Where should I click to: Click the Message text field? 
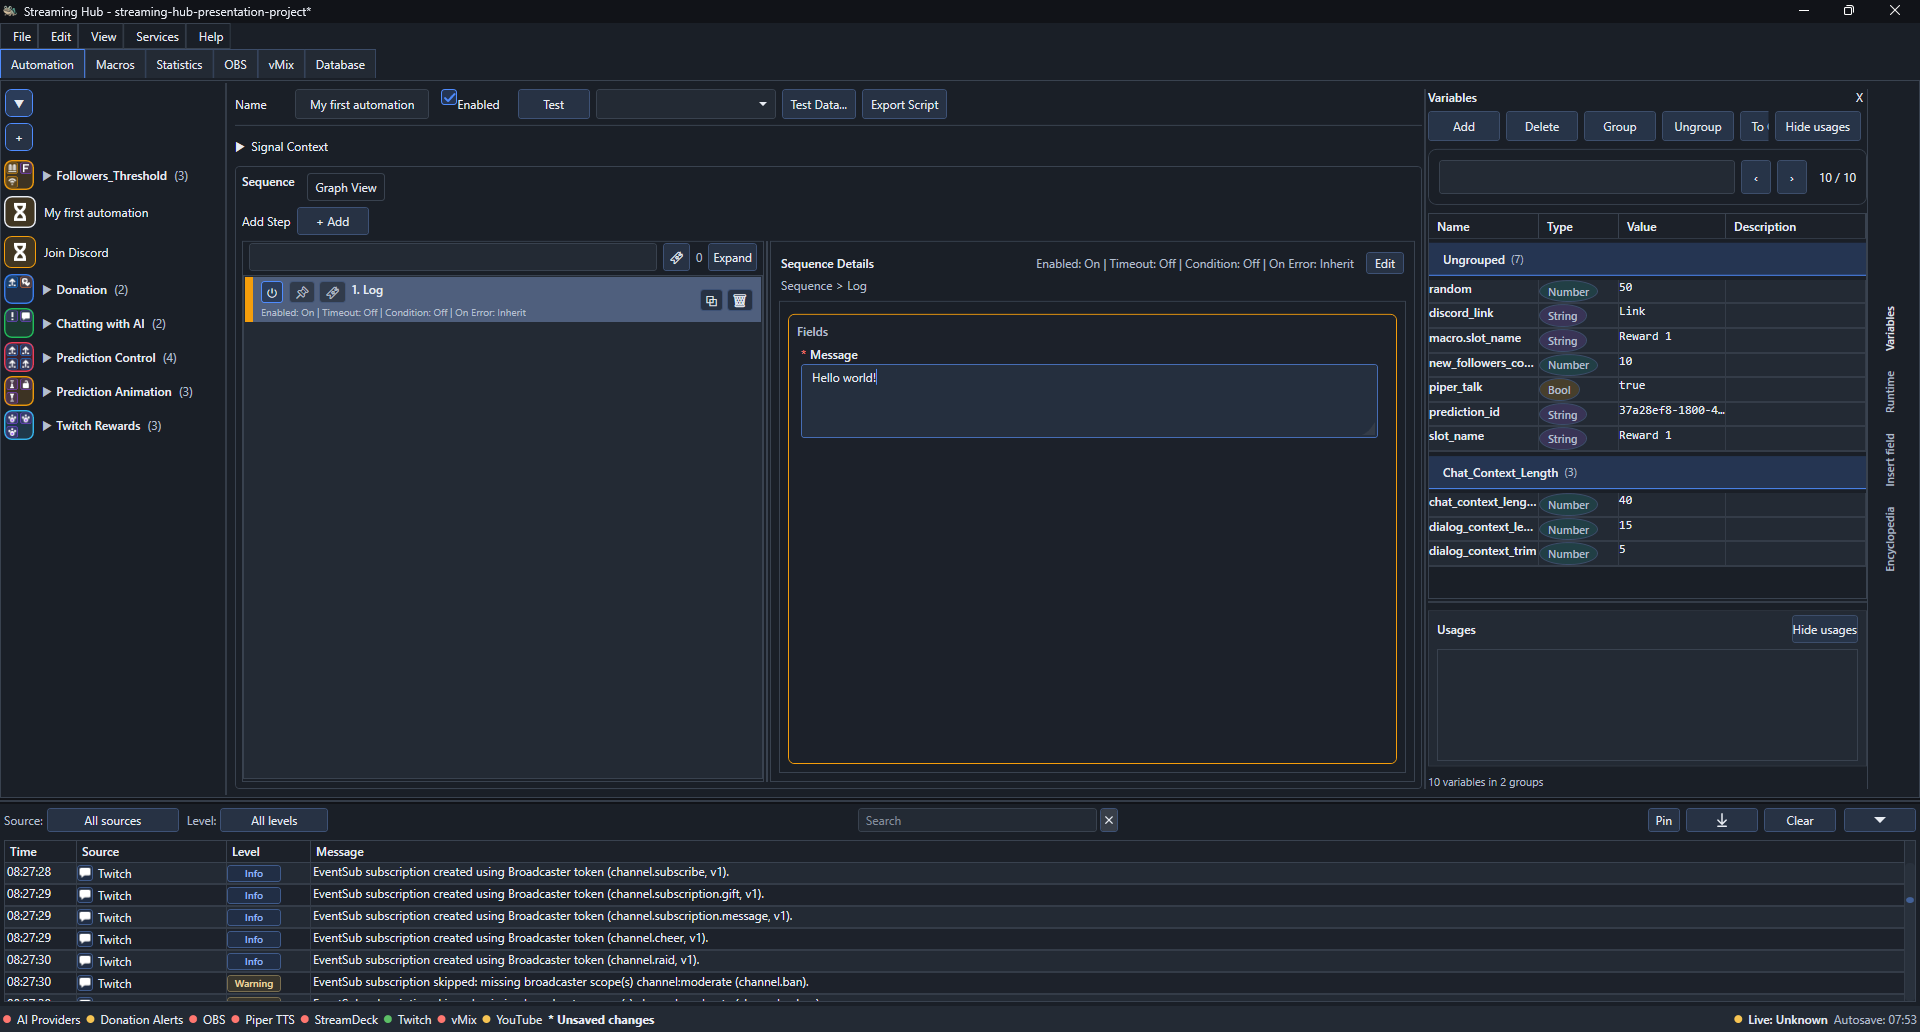[1089, 400]
